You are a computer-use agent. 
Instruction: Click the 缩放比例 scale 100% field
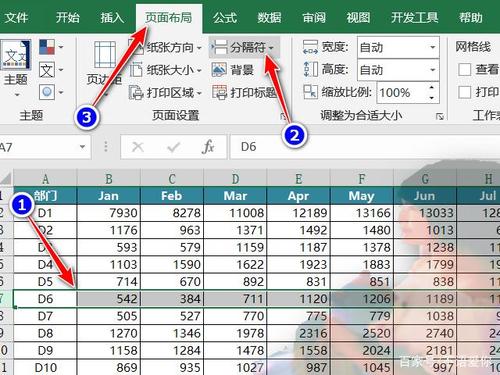(x=402, y=92)
